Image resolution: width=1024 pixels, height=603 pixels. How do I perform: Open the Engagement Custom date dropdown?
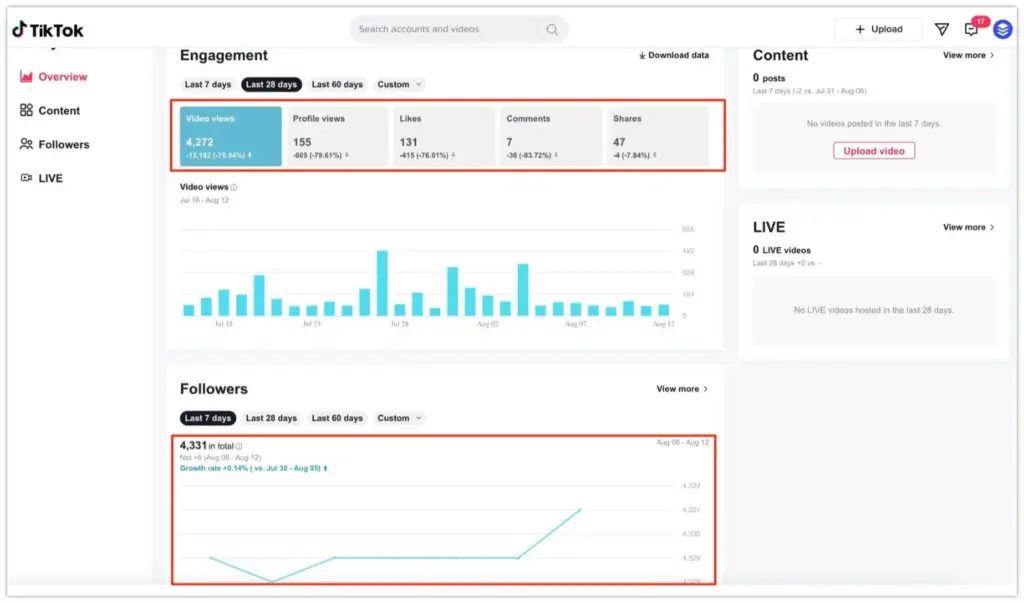399,84
